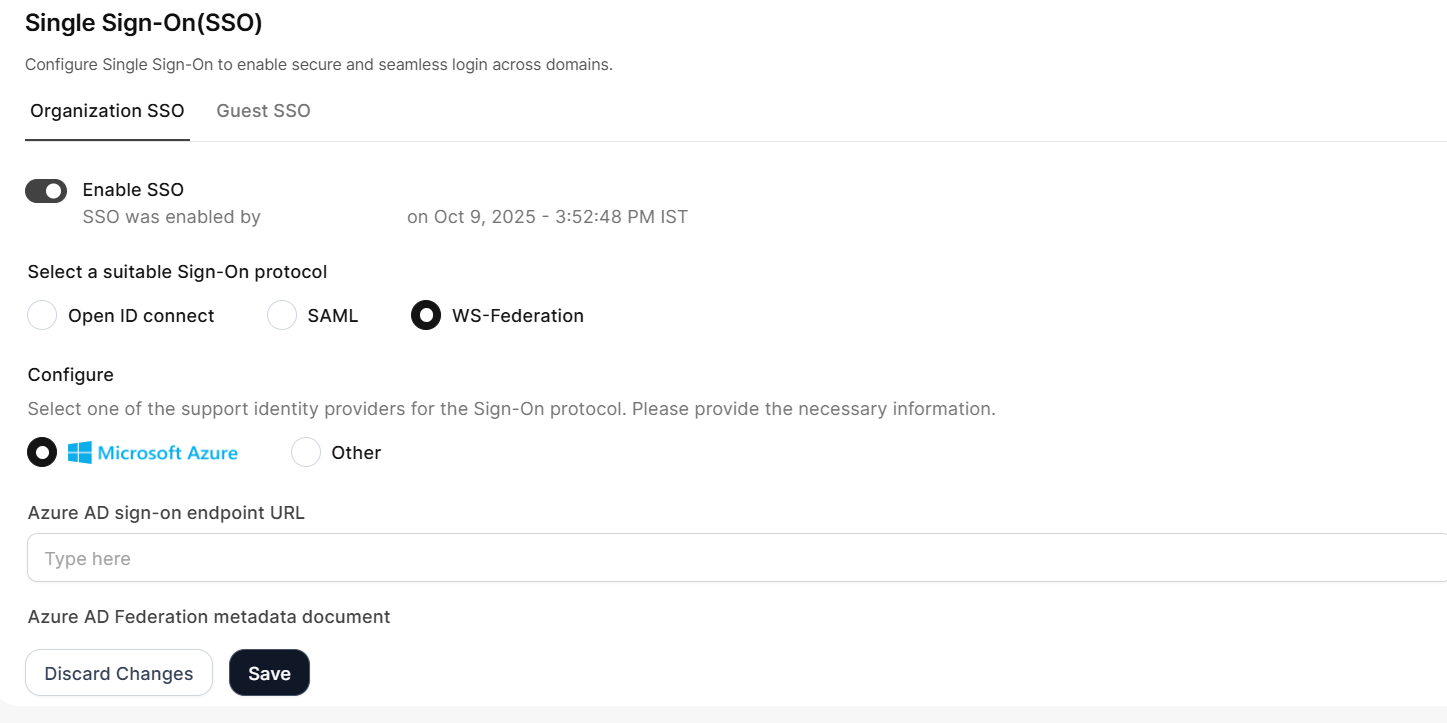
Task: Pick the Microsoft Azure identity provider radio
Action: (x=42, y=453)
